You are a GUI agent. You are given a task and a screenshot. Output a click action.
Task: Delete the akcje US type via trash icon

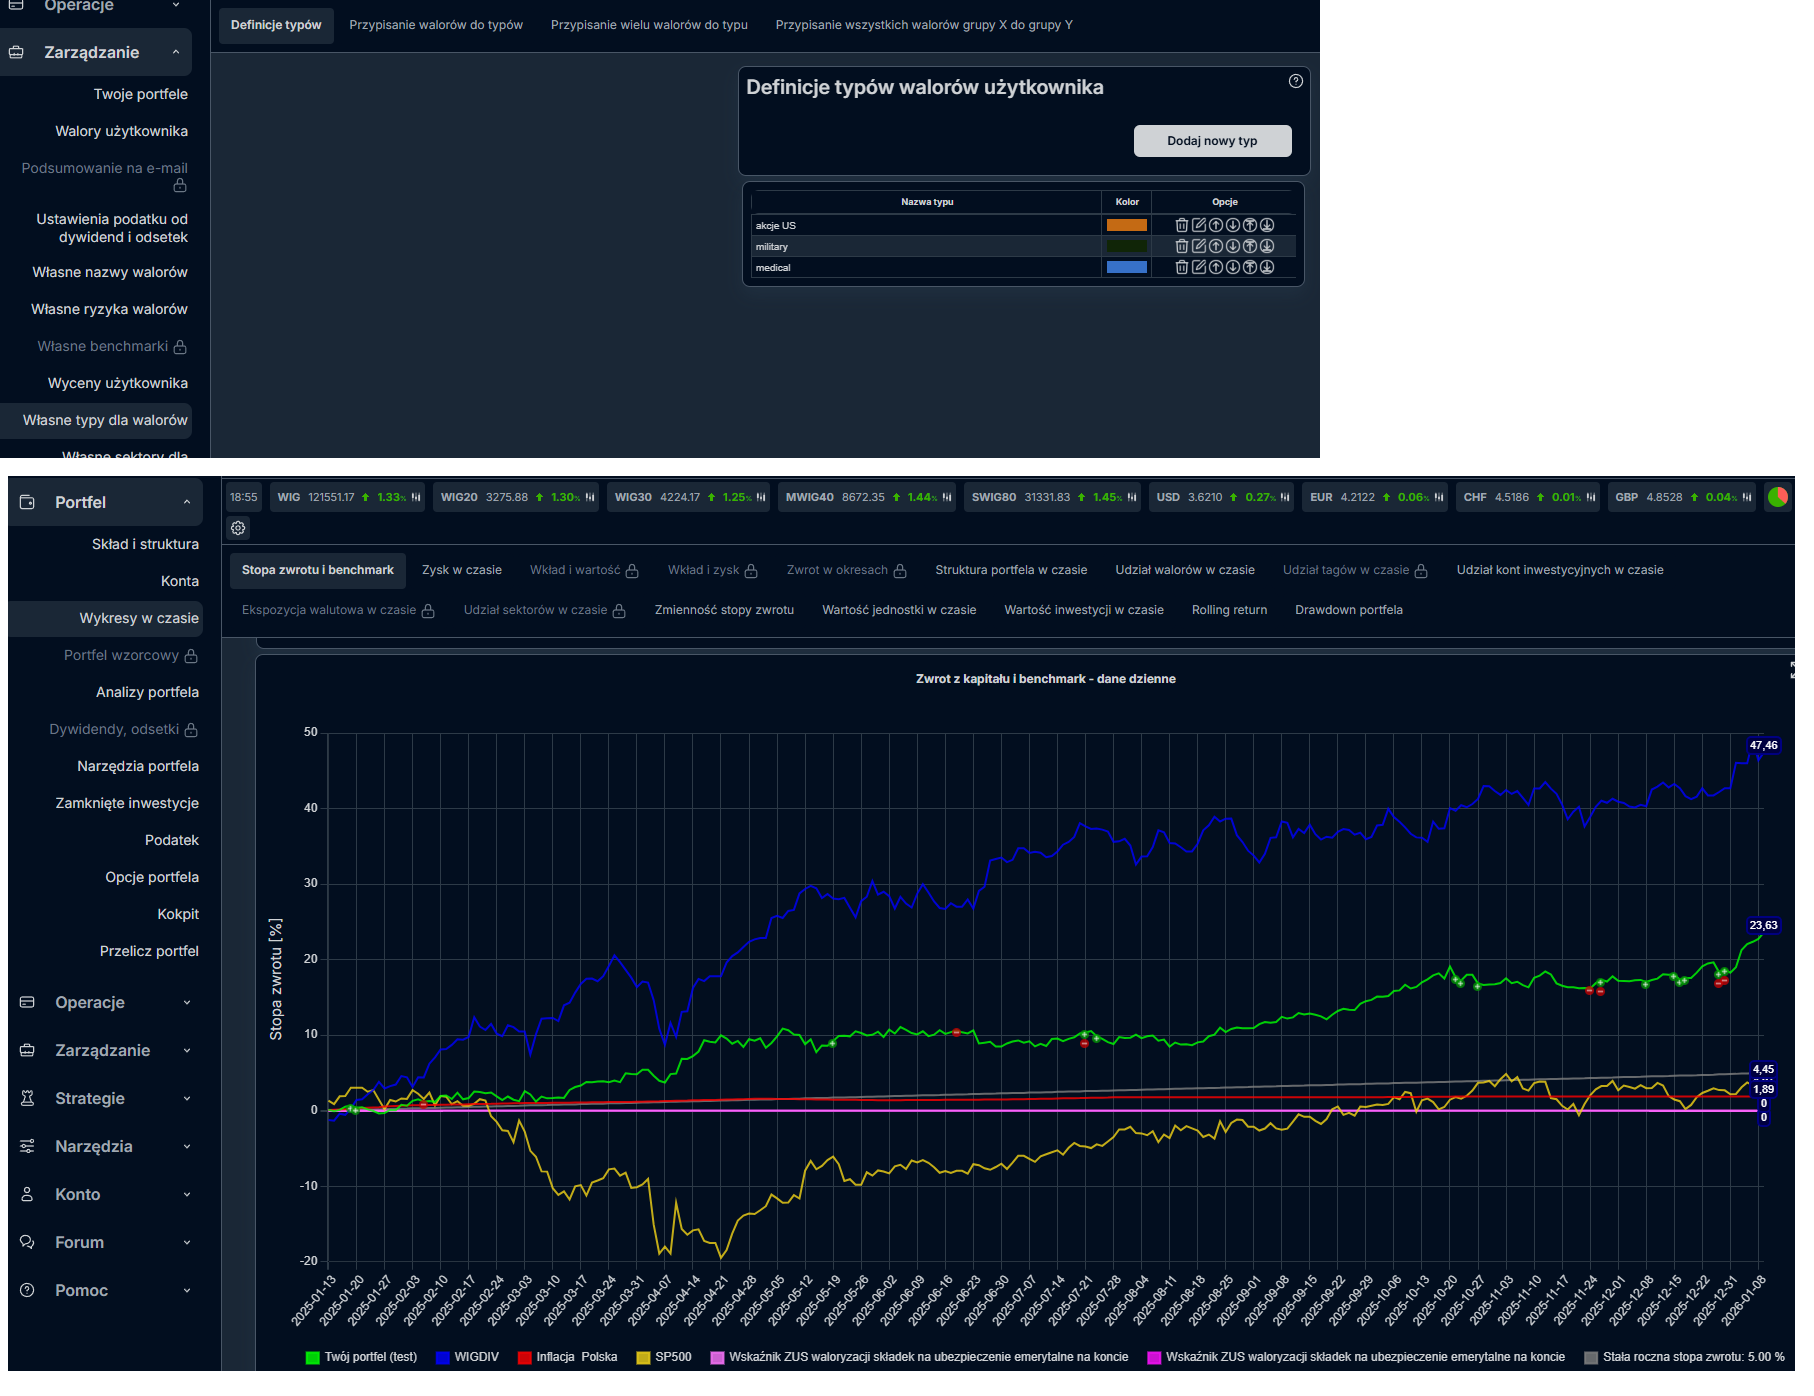coord(1181,225)
